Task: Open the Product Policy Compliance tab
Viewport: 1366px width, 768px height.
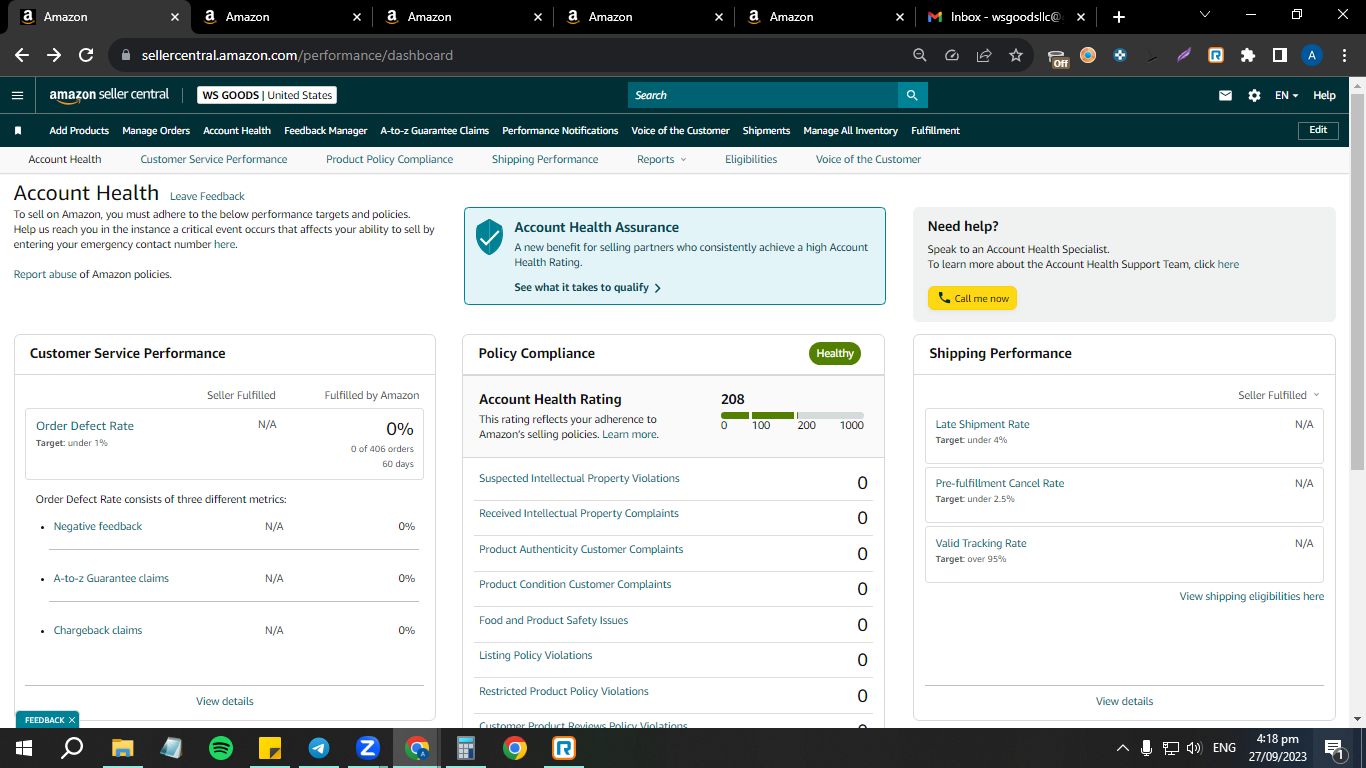Action: (x=390, y=159)
